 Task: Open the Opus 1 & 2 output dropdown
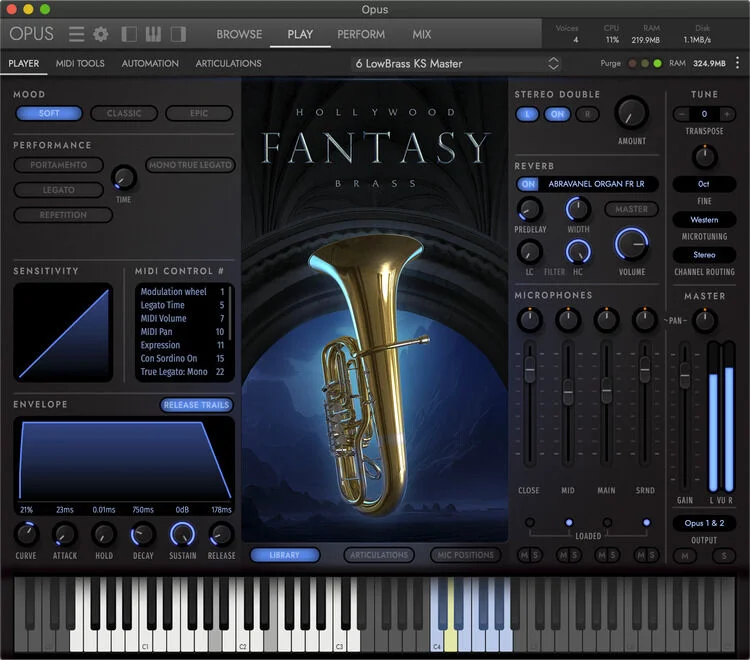tap(704, 523)
